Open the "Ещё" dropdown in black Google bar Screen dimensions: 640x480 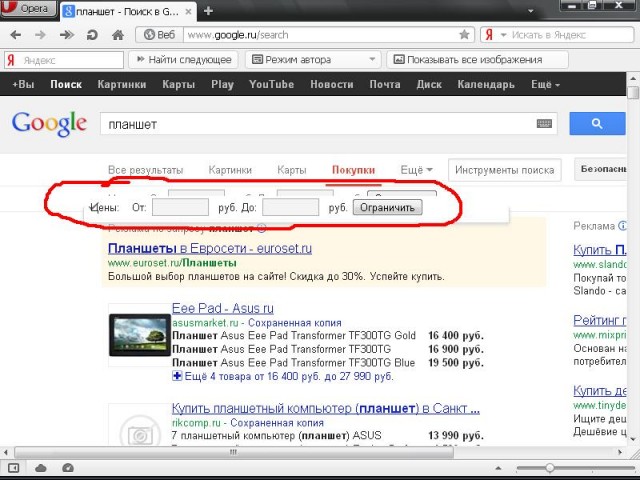click(x=545, y=85)
